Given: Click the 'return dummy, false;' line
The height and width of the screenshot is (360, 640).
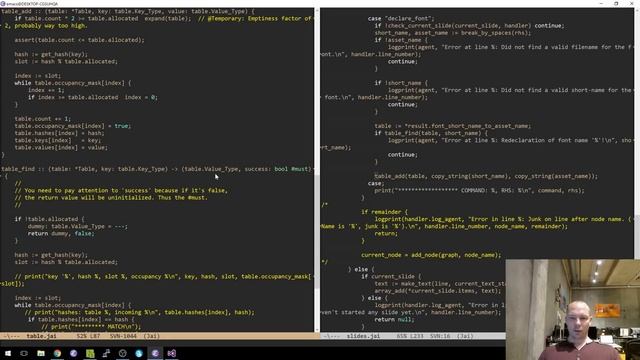Looking at the screenshot, I should coord(61,233).
